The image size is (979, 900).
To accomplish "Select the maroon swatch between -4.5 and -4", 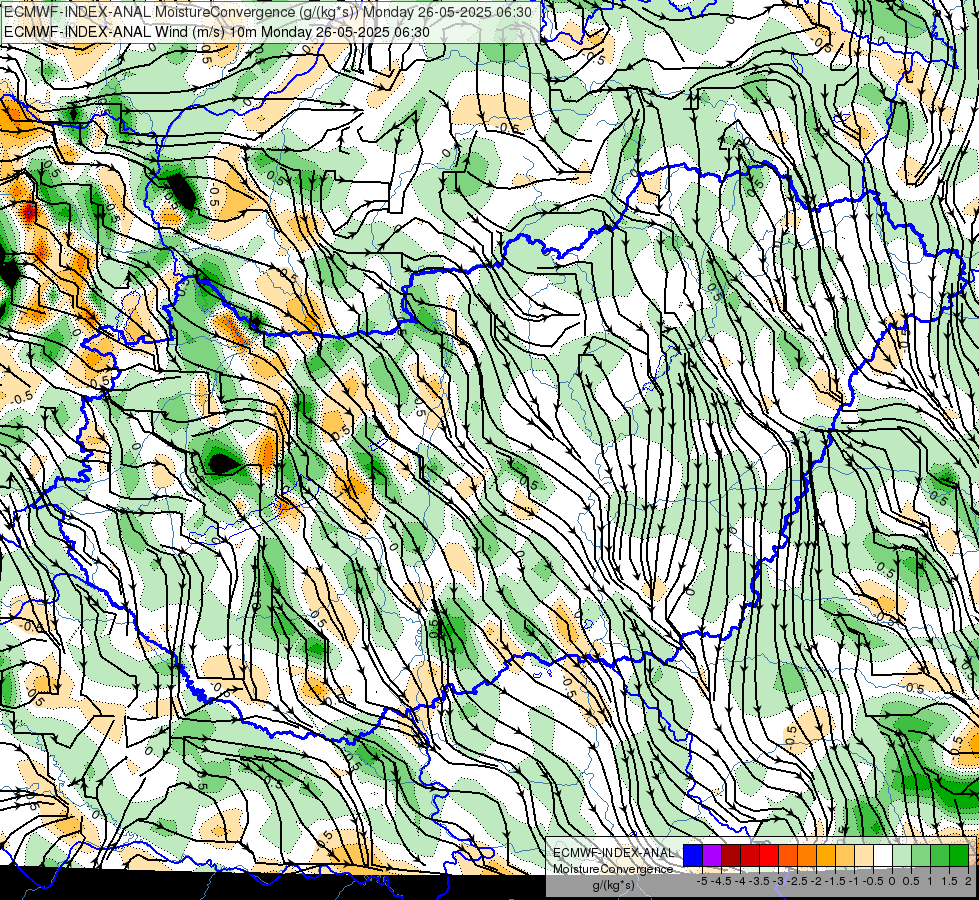I will (x=731, y=855).
